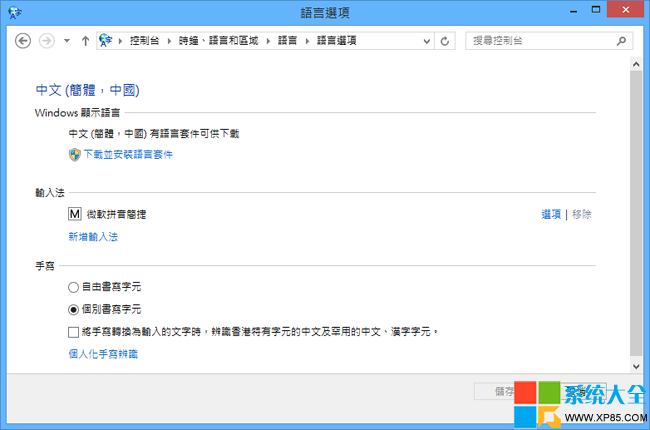Click the 中文 (簡體，中國) heading

(x=87, y=90)
